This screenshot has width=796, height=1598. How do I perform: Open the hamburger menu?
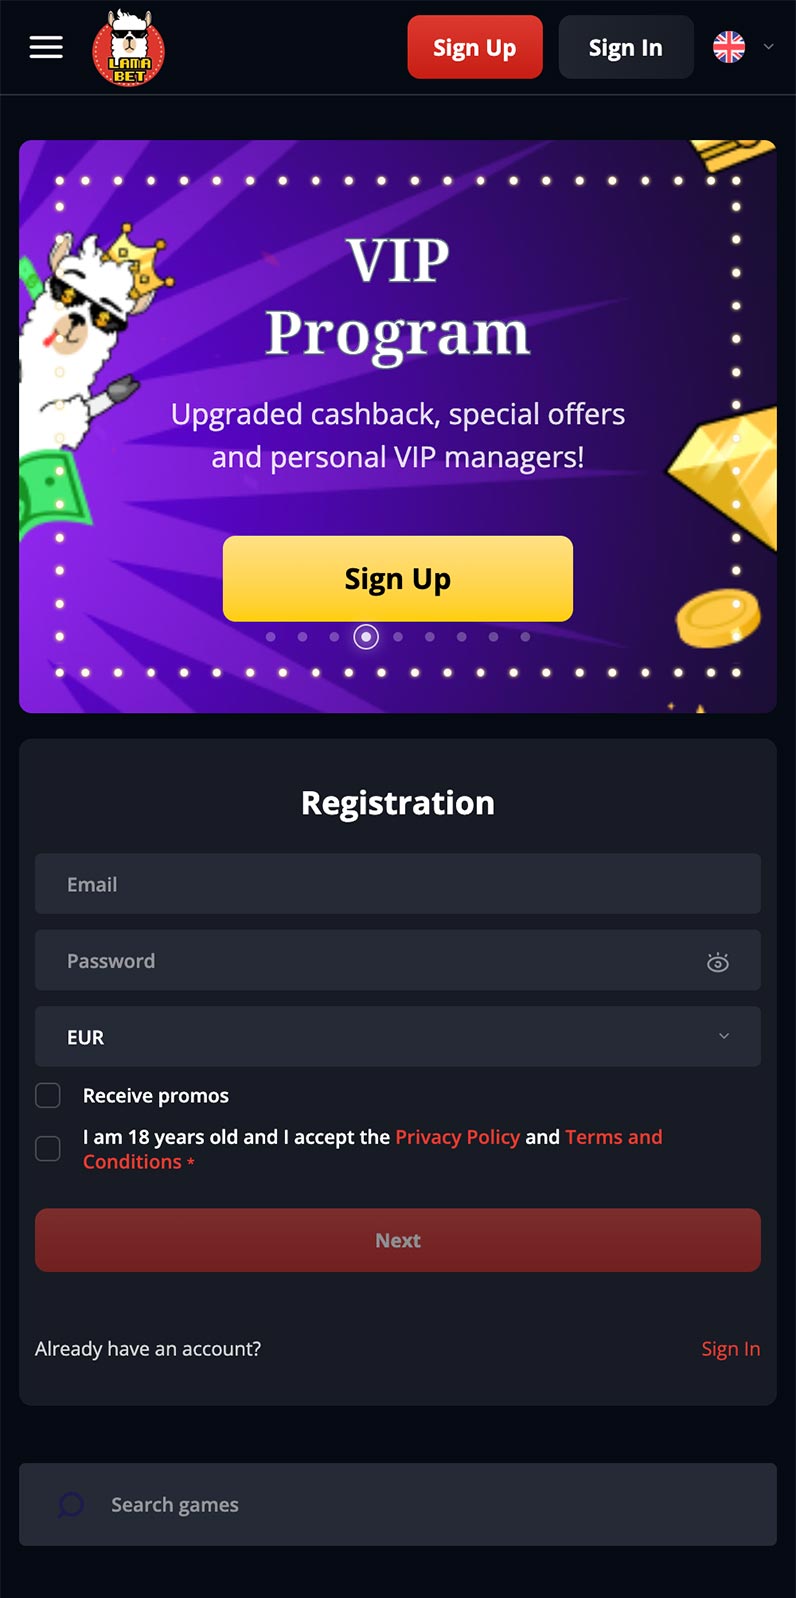[46, 47]
